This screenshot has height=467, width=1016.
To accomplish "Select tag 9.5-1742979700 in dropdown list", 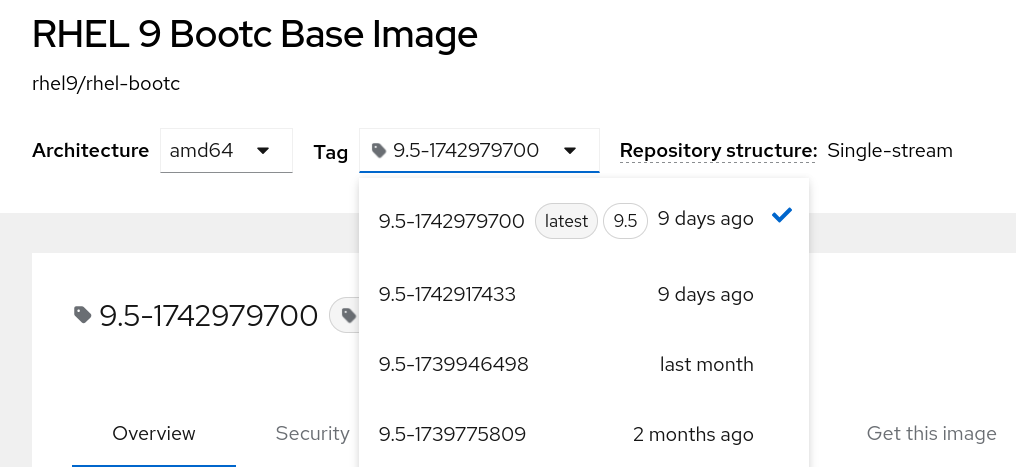I will point(584,220).
